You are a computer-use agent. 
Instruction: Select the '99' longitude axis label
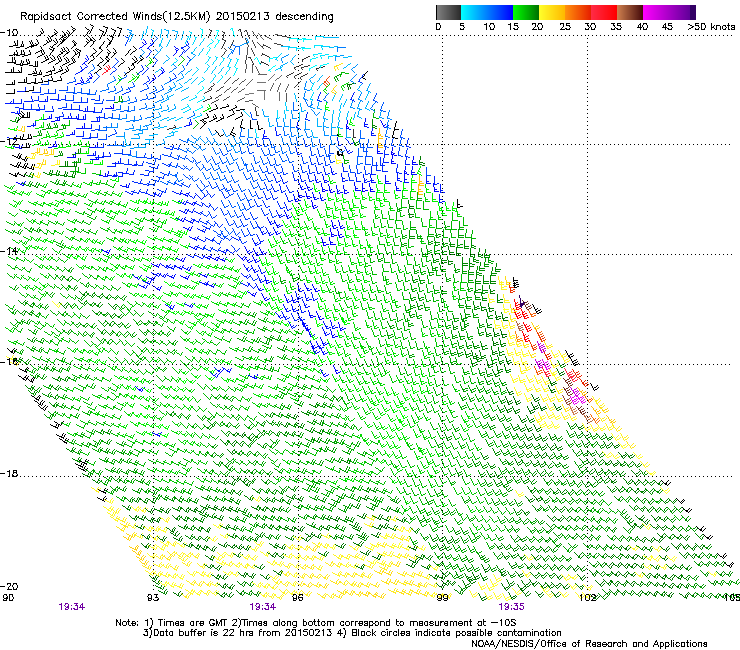pos(442,598)
